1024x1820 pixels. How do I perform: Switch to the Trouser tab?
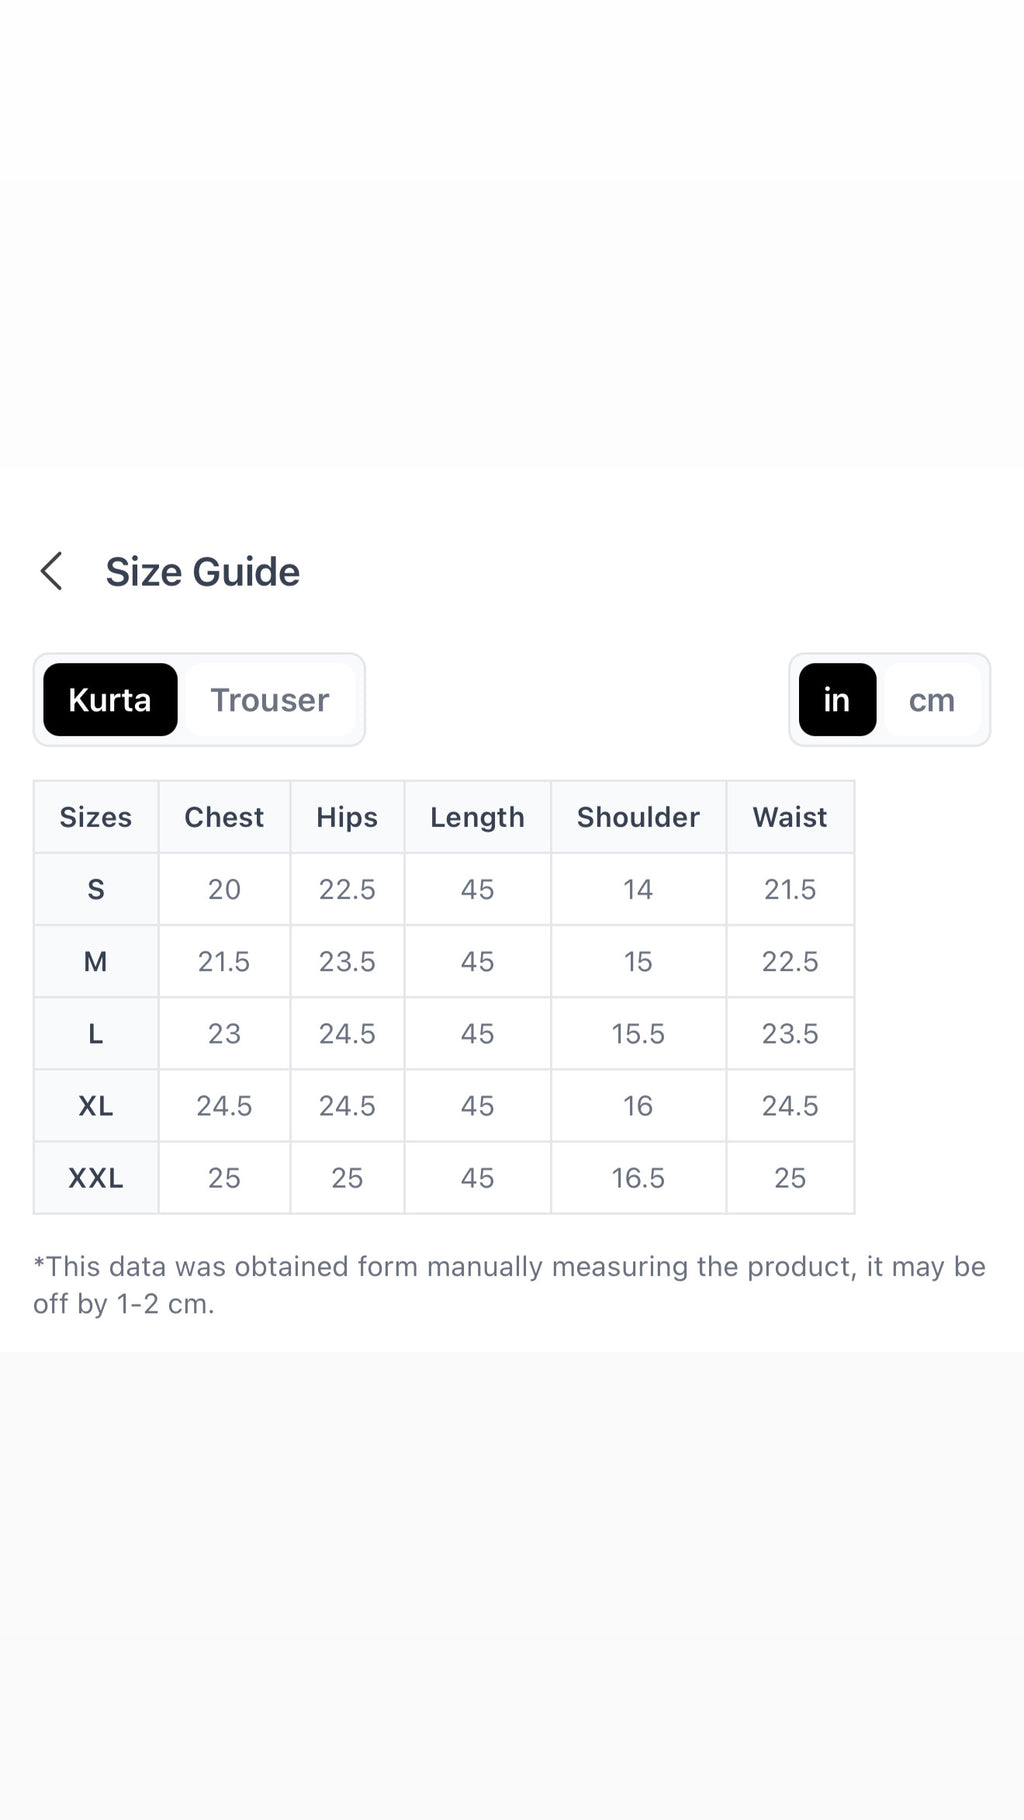270,700
